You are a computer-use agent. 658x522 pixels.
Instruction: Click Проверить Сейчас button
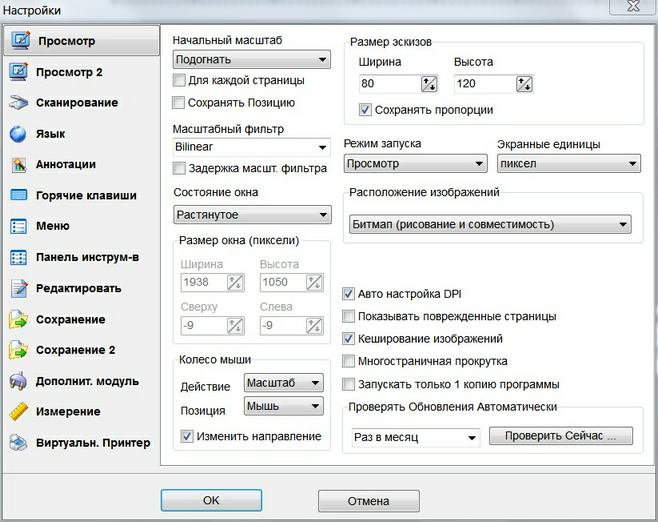561,436
